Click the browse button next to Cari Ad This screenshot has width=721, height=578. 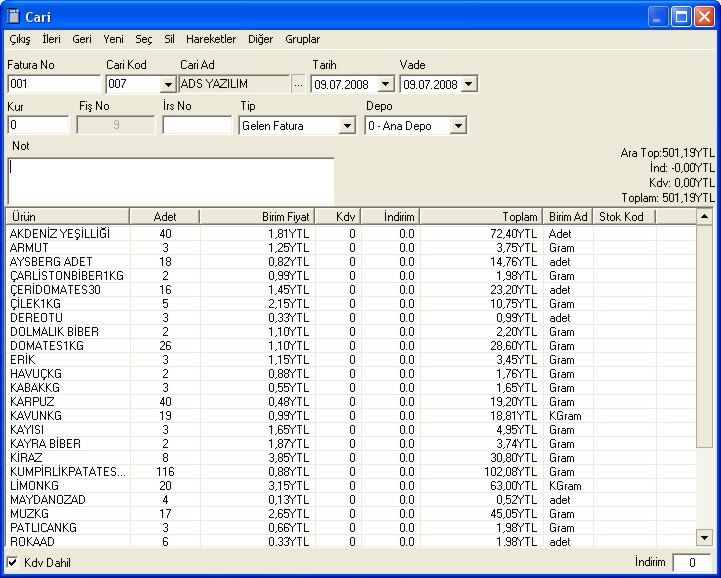[x=298, y=85]
